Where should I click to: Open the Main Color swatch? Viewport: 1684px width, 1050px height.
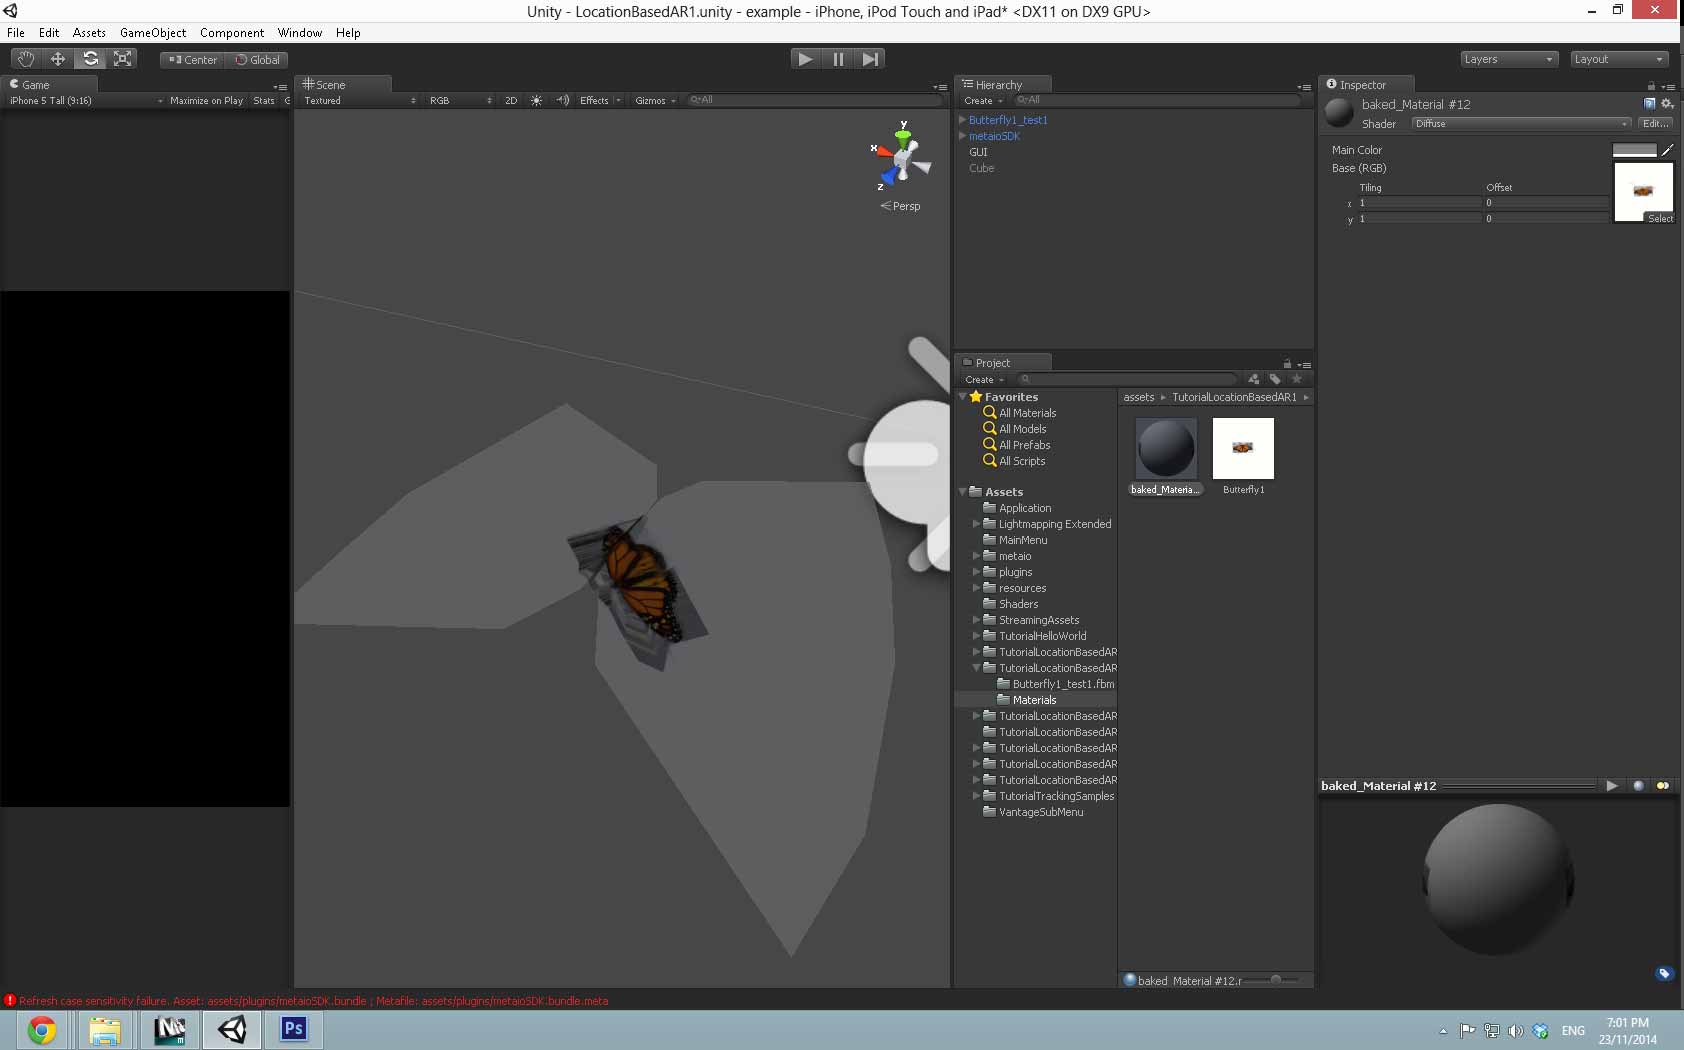point(1634,150)
